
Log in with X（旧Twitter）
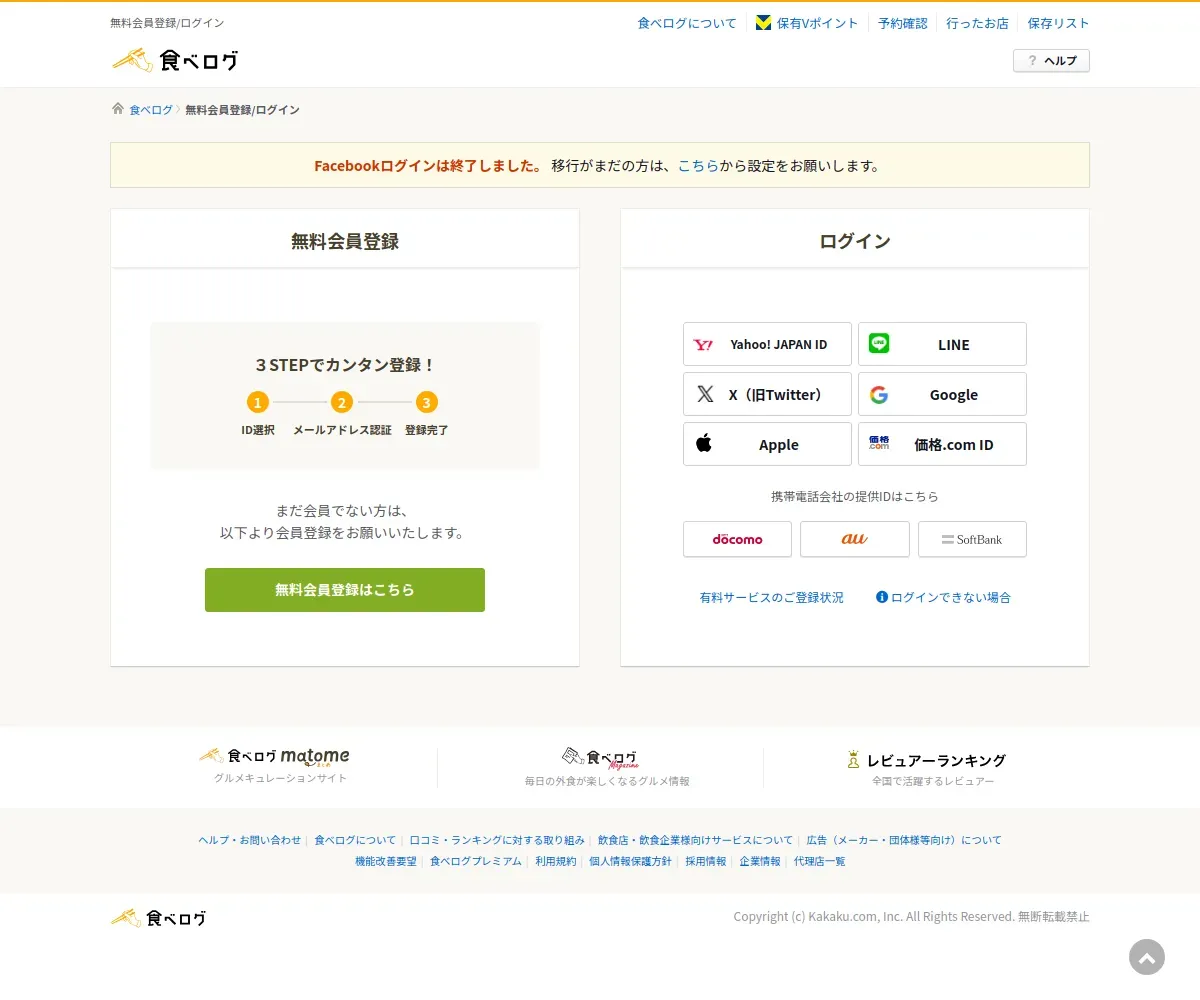pyautogui.click(x=767, y=394)
